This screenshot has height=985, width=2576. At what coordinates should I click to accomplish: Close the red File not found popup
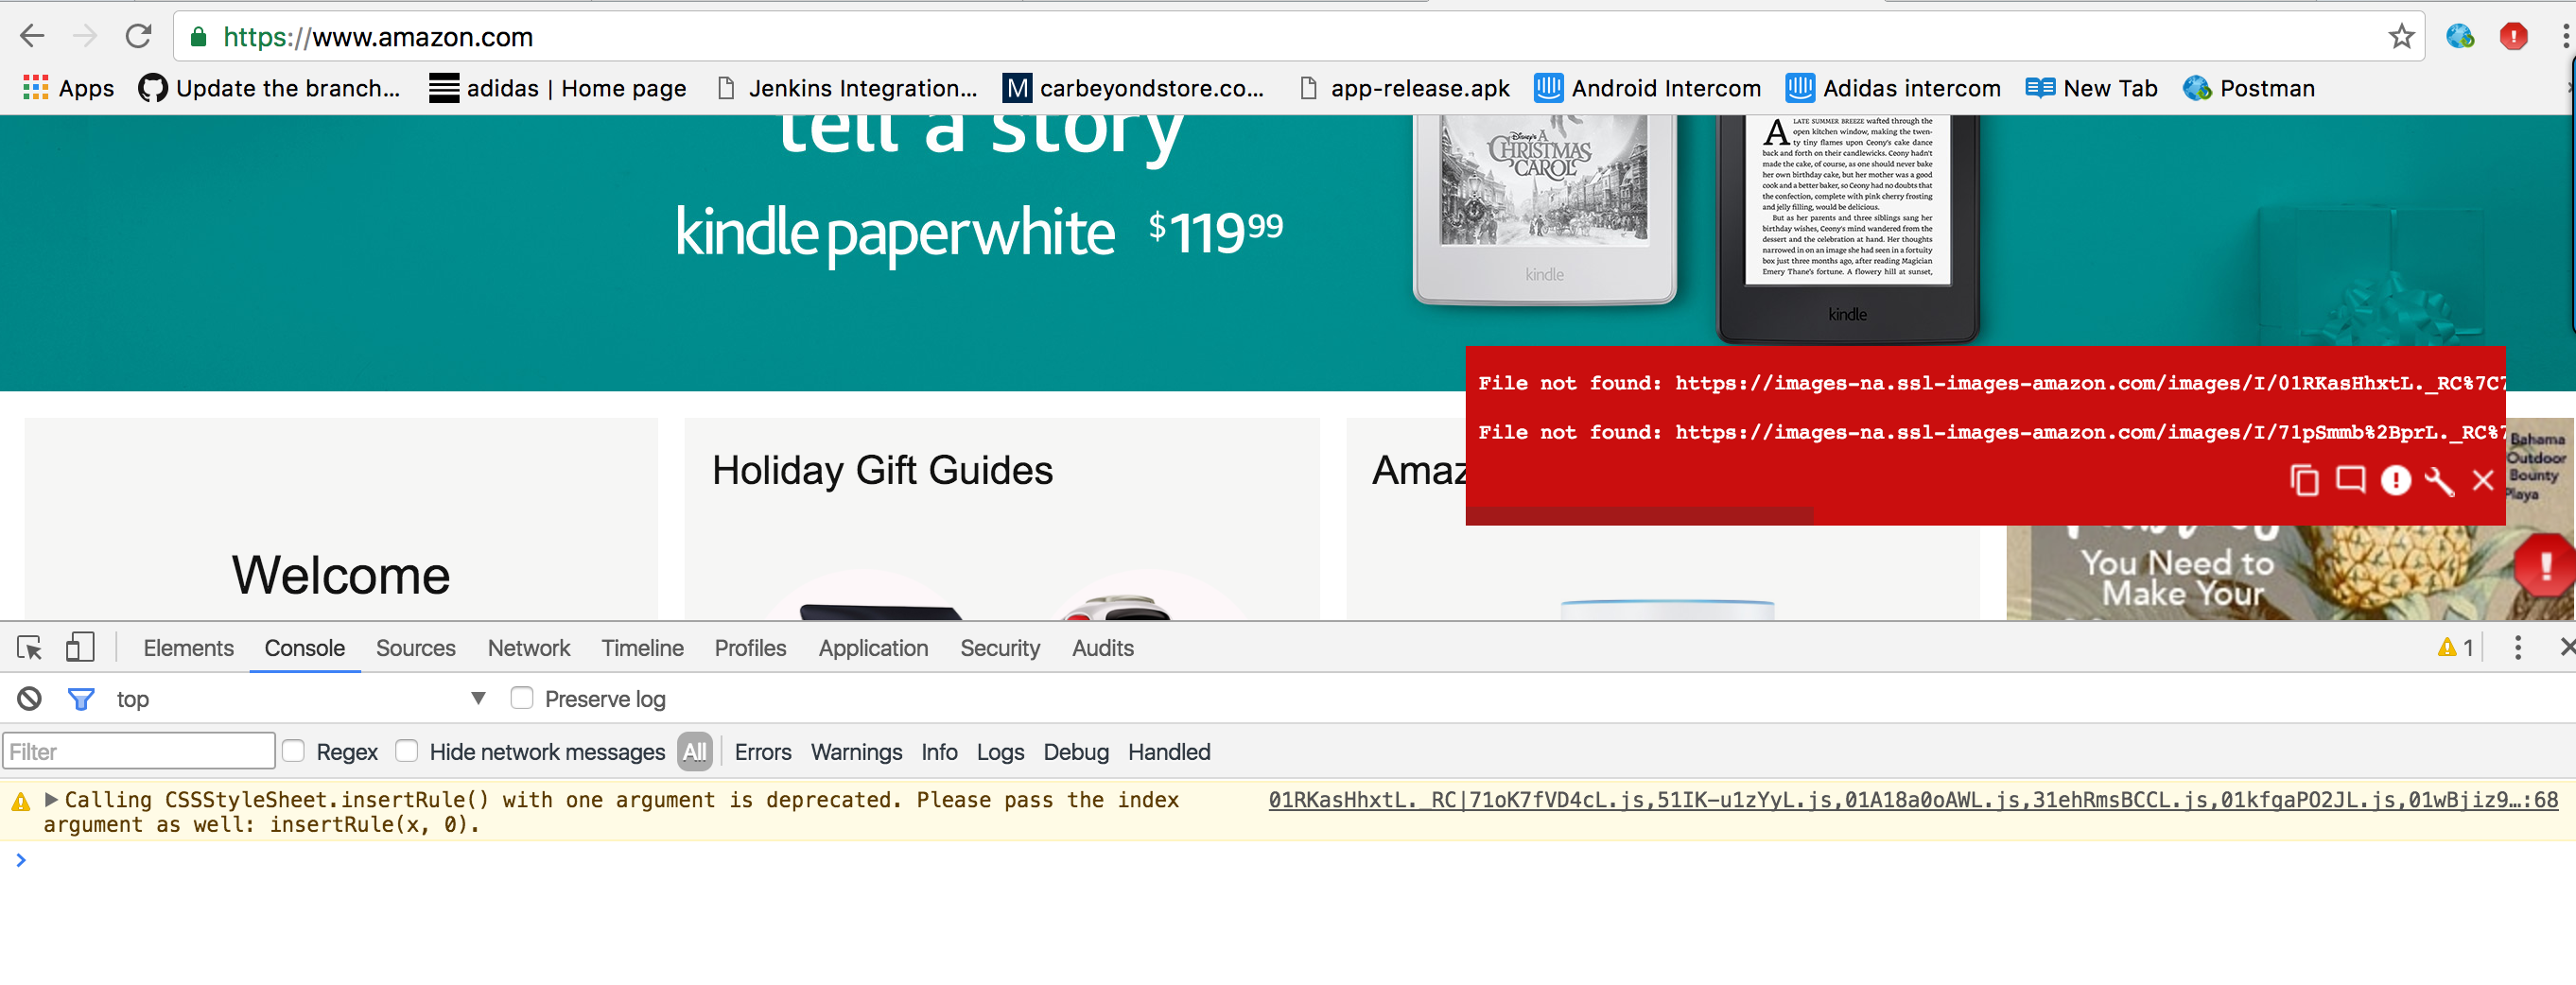point(2483,480)
